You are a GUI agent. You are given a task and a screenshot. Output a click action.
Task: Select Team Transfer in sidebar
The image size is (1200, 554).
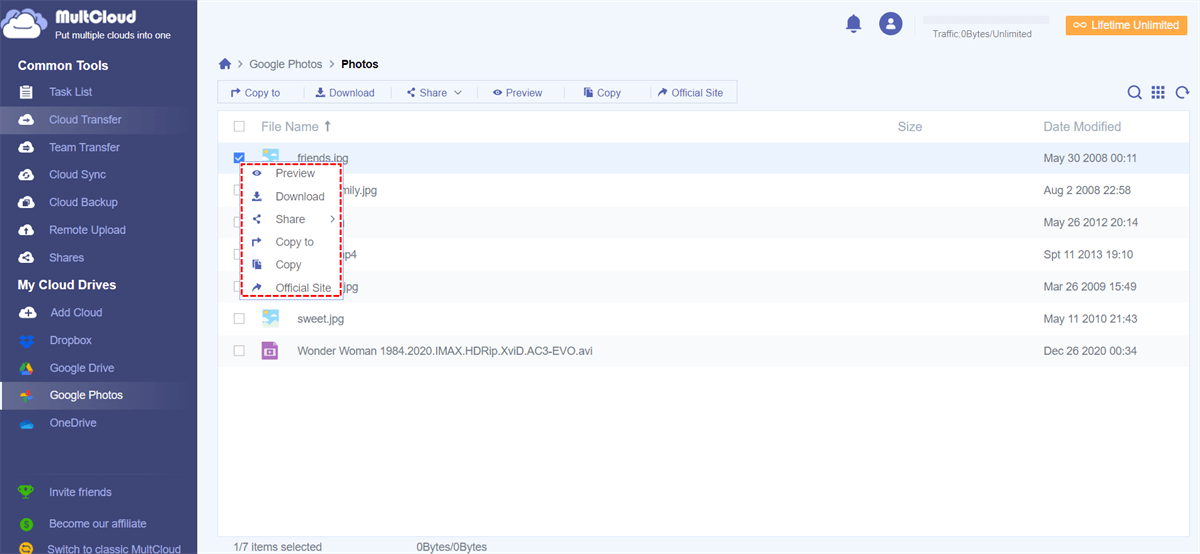(84, 147)
